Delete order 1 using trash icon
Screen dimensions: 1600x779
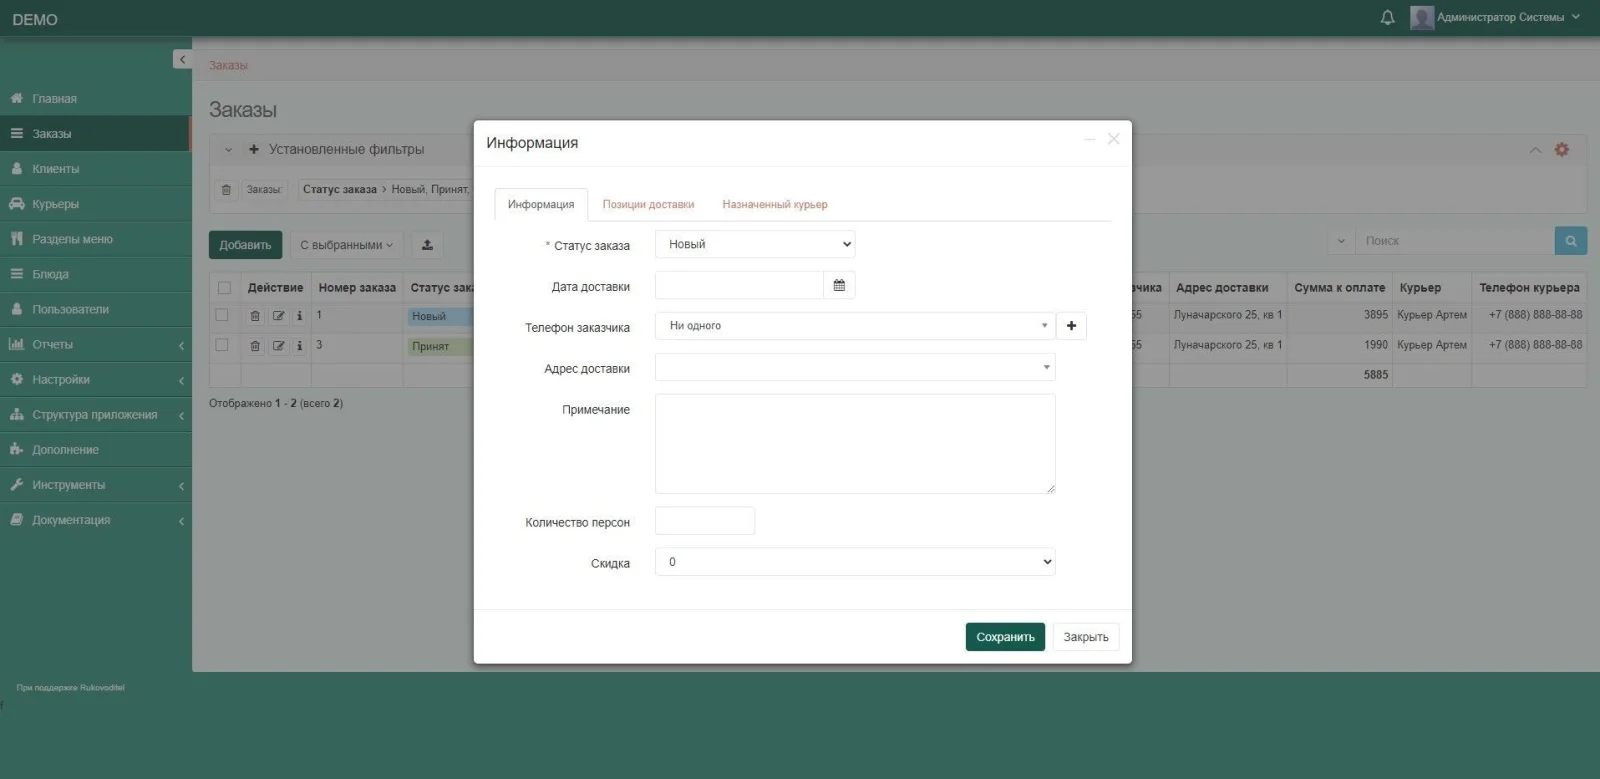click(x=255, y=316)
